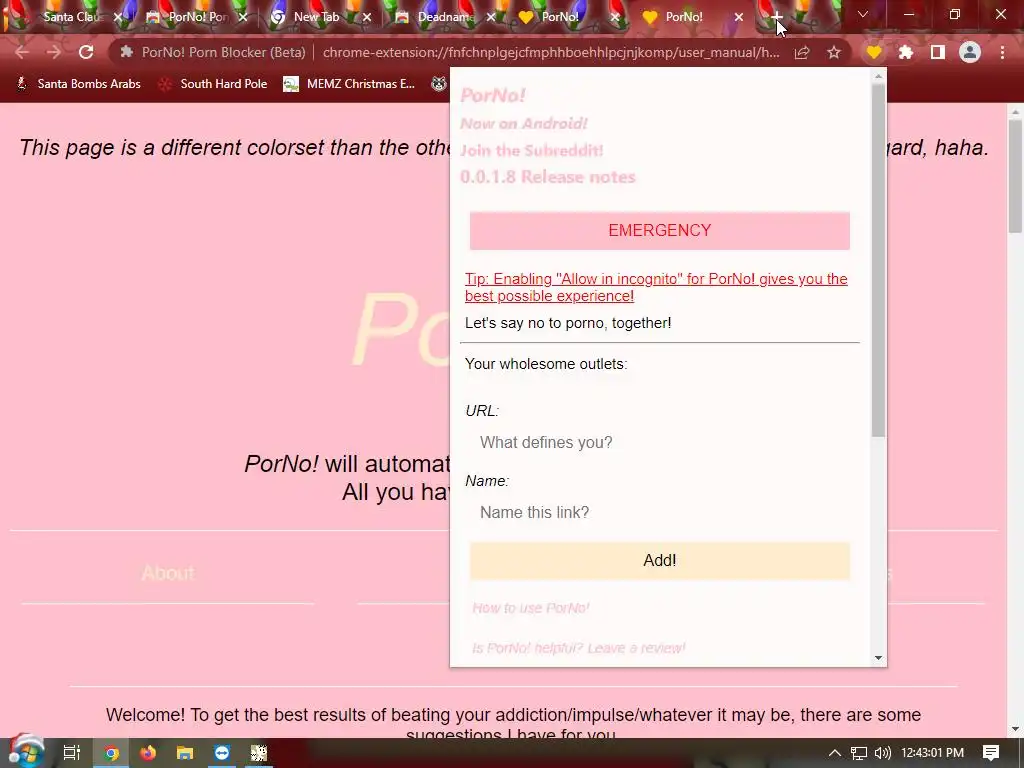Toggle the browser side panel icon
This screenshot has width=1024, height=768.
(x=938, y=52)
